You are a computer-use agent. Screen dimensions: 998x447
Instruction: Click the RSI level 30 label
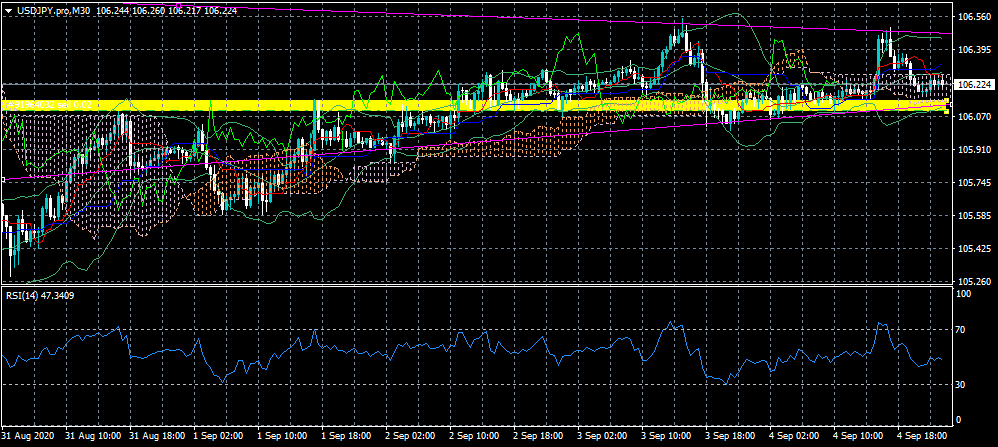click(x=962, y=384)
